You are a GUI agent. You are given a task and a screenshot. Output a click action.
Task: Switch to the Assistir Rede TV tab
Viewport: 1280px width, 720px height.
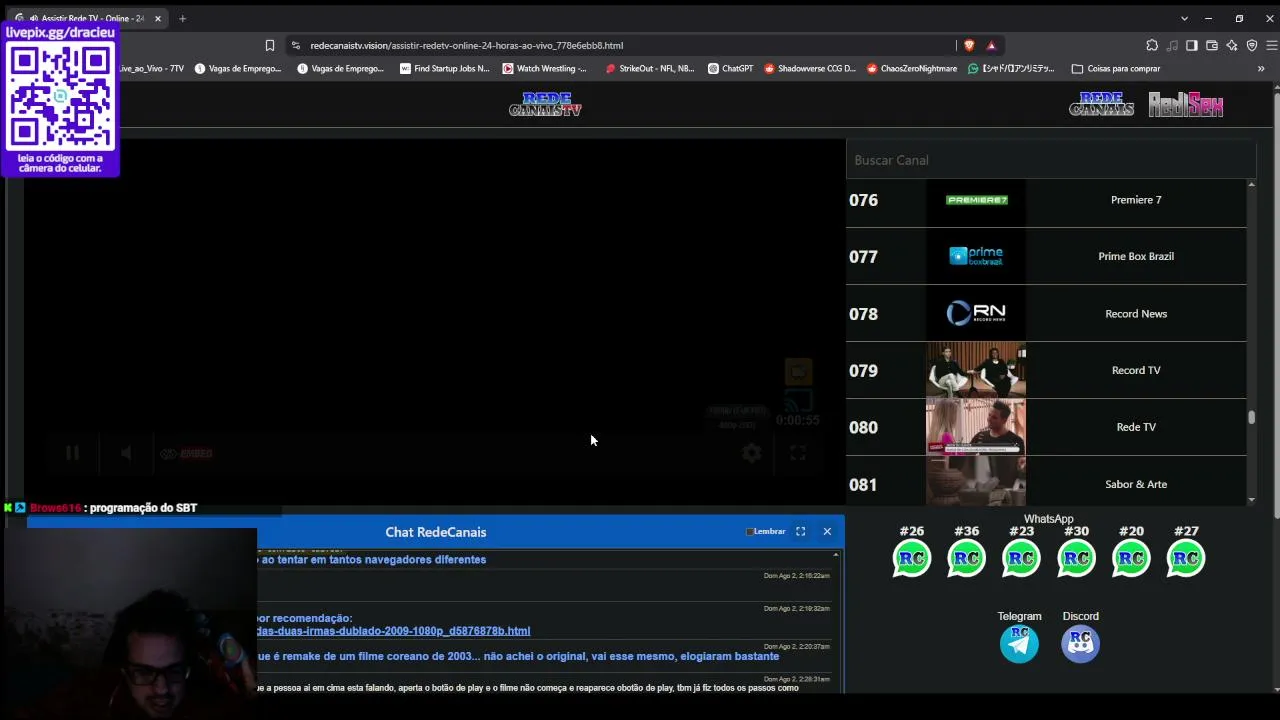click(x=88, y=18)
